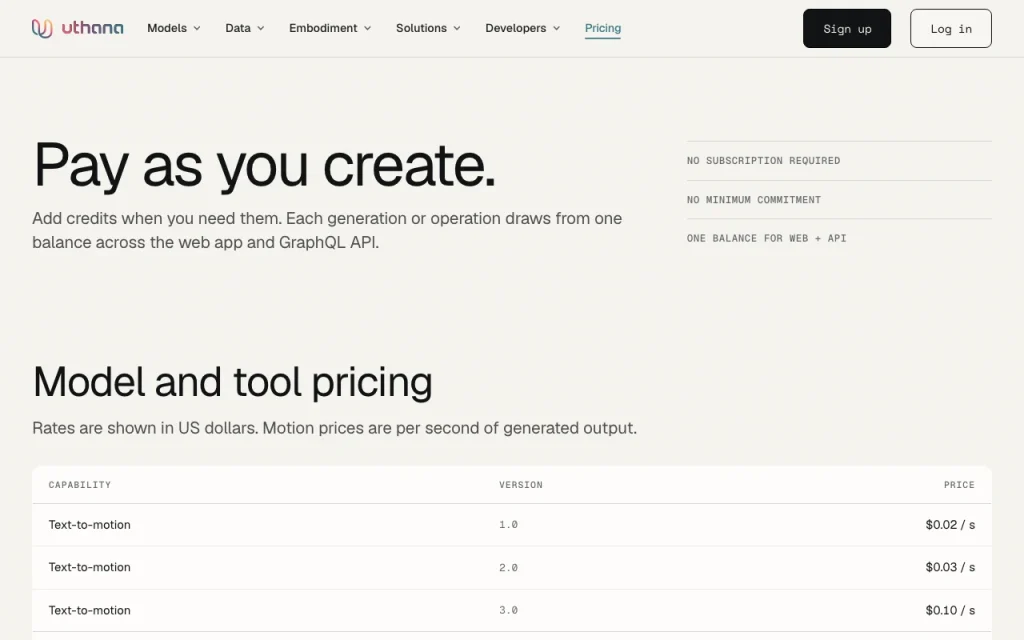Viewport: 1024px width, 640px height.
Task: Click ONE BALANCE FOR WEB + API text
Action: tap(767, 238)
